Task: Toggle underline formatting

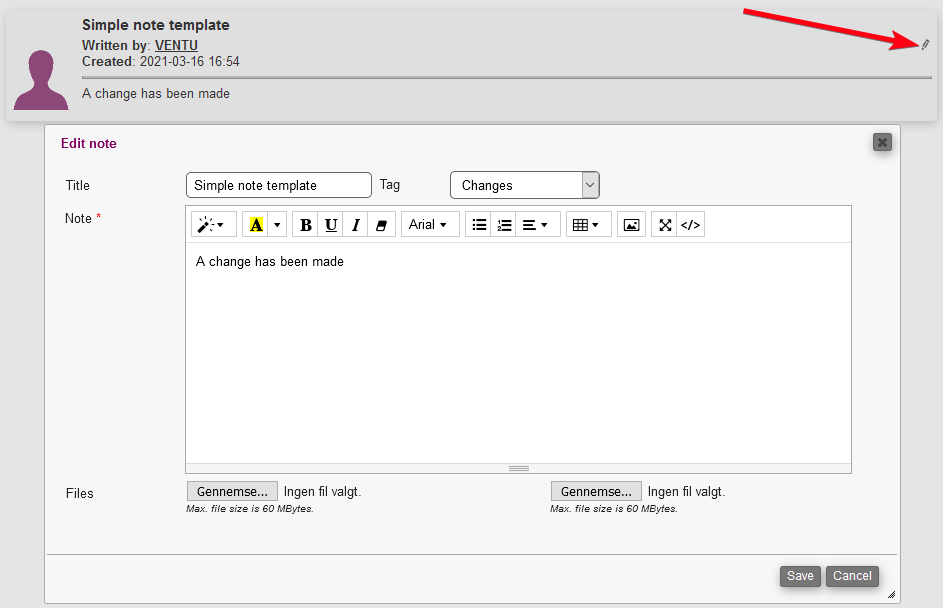Action: coord(331,225)
